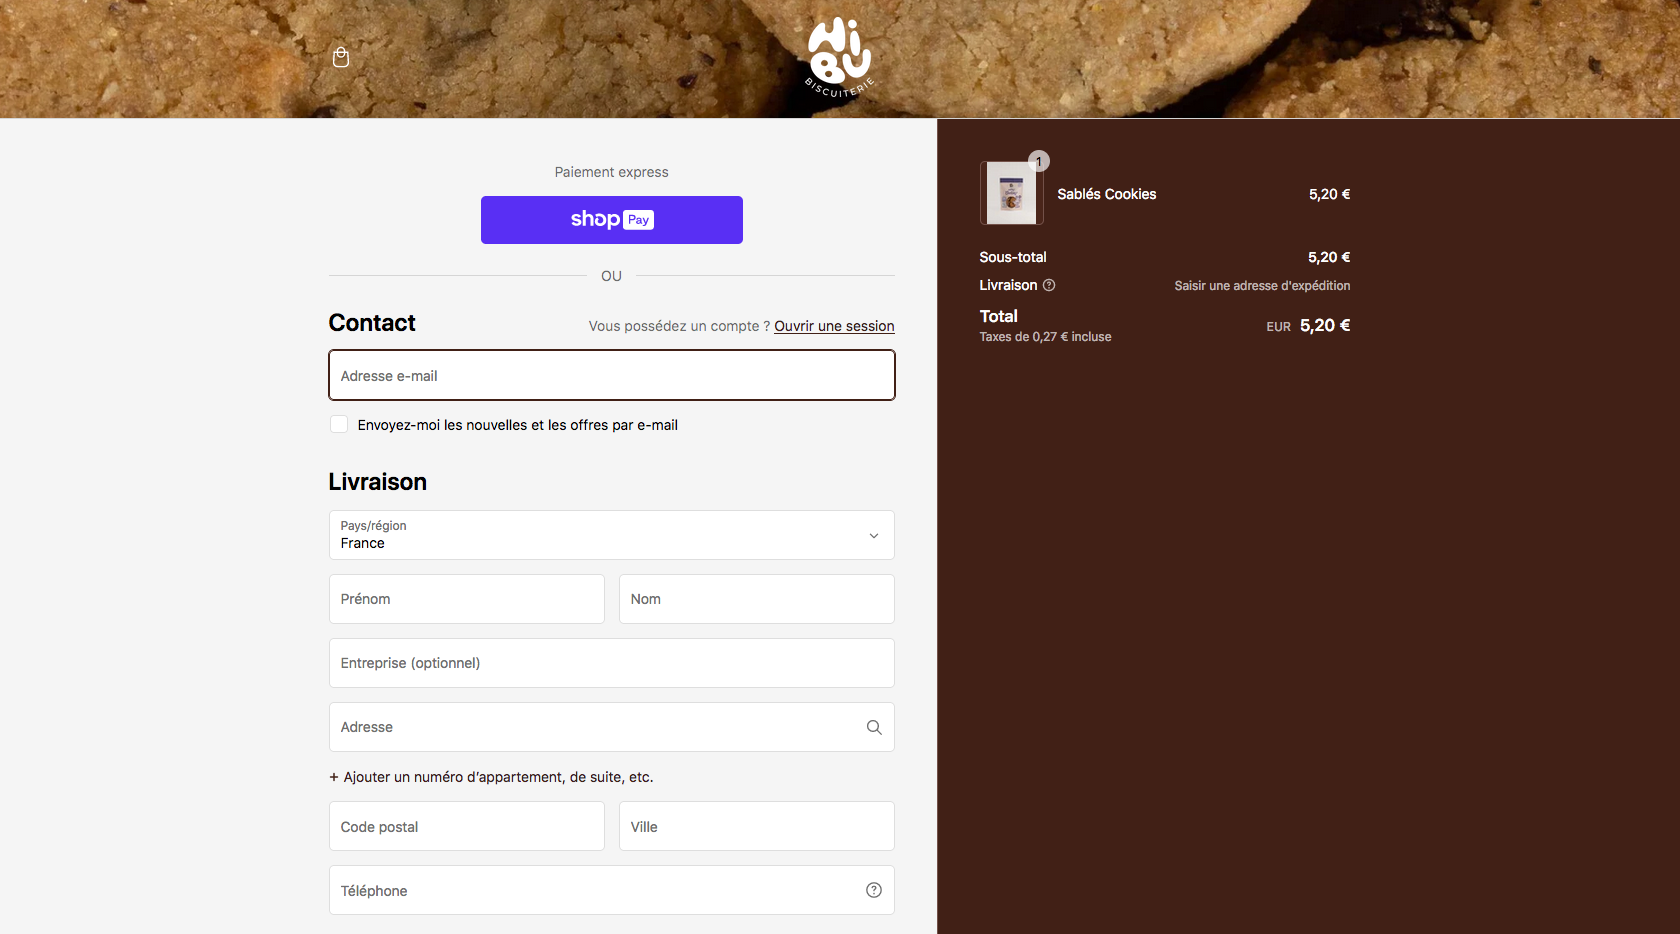
Task: Click the Livraison help question-mark icon
Action: click(x=1049, y=285)
